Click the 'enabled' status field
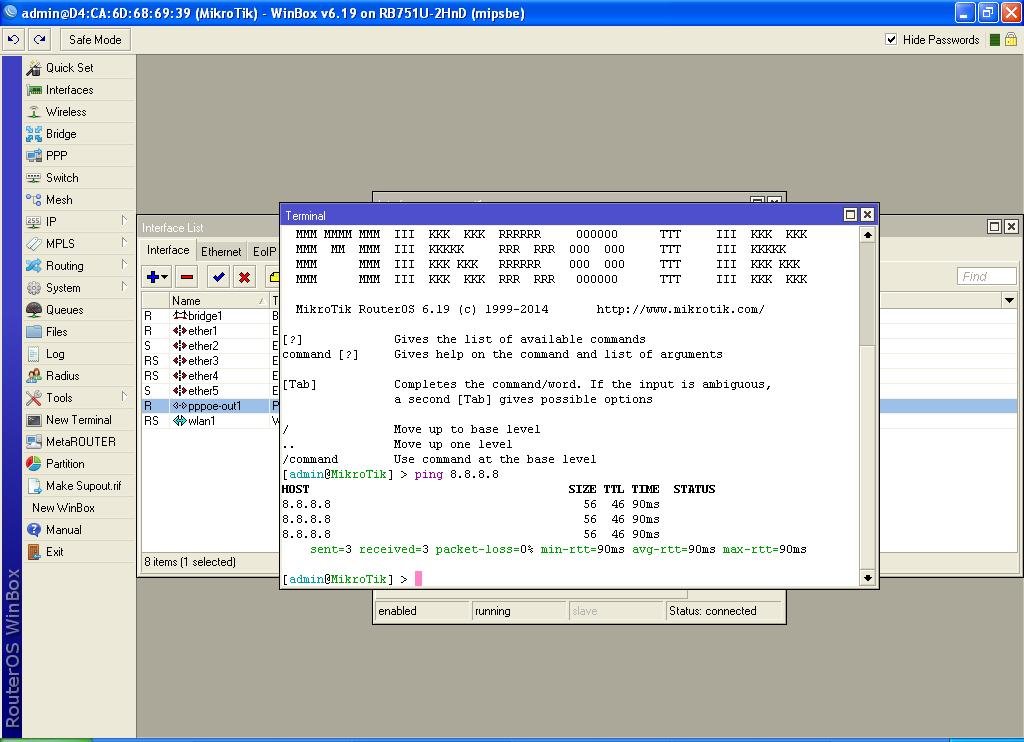Viewport: 1024px width, 742px height. [423, 611]
